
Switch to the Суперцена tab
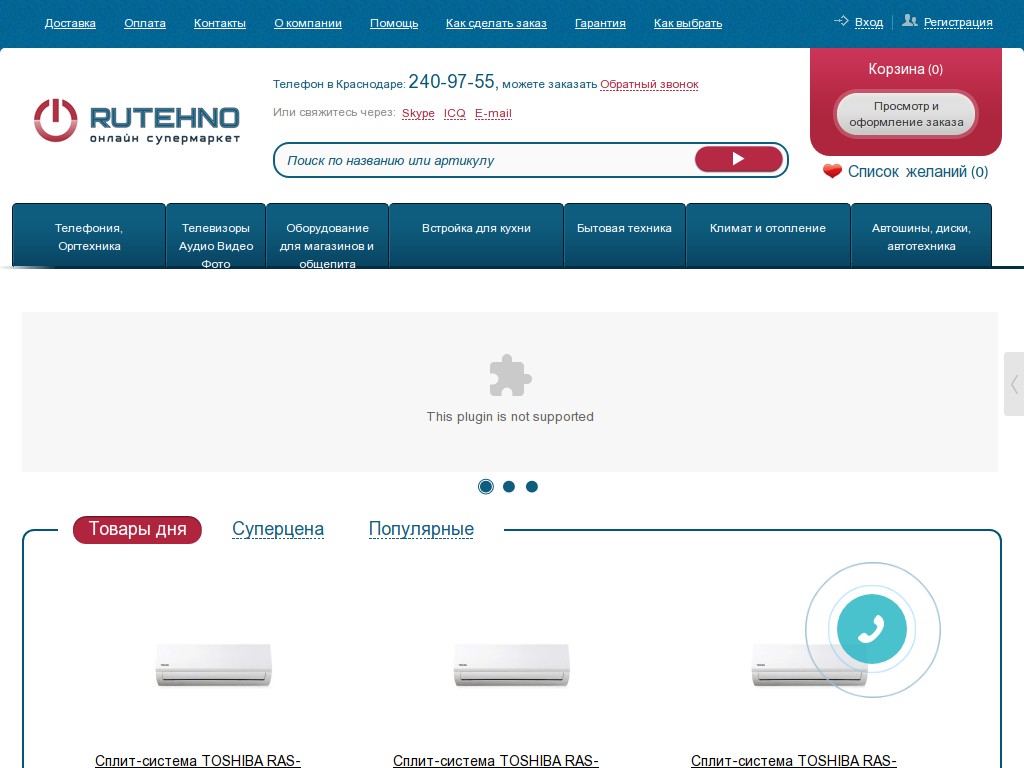(x=278, y=529)
